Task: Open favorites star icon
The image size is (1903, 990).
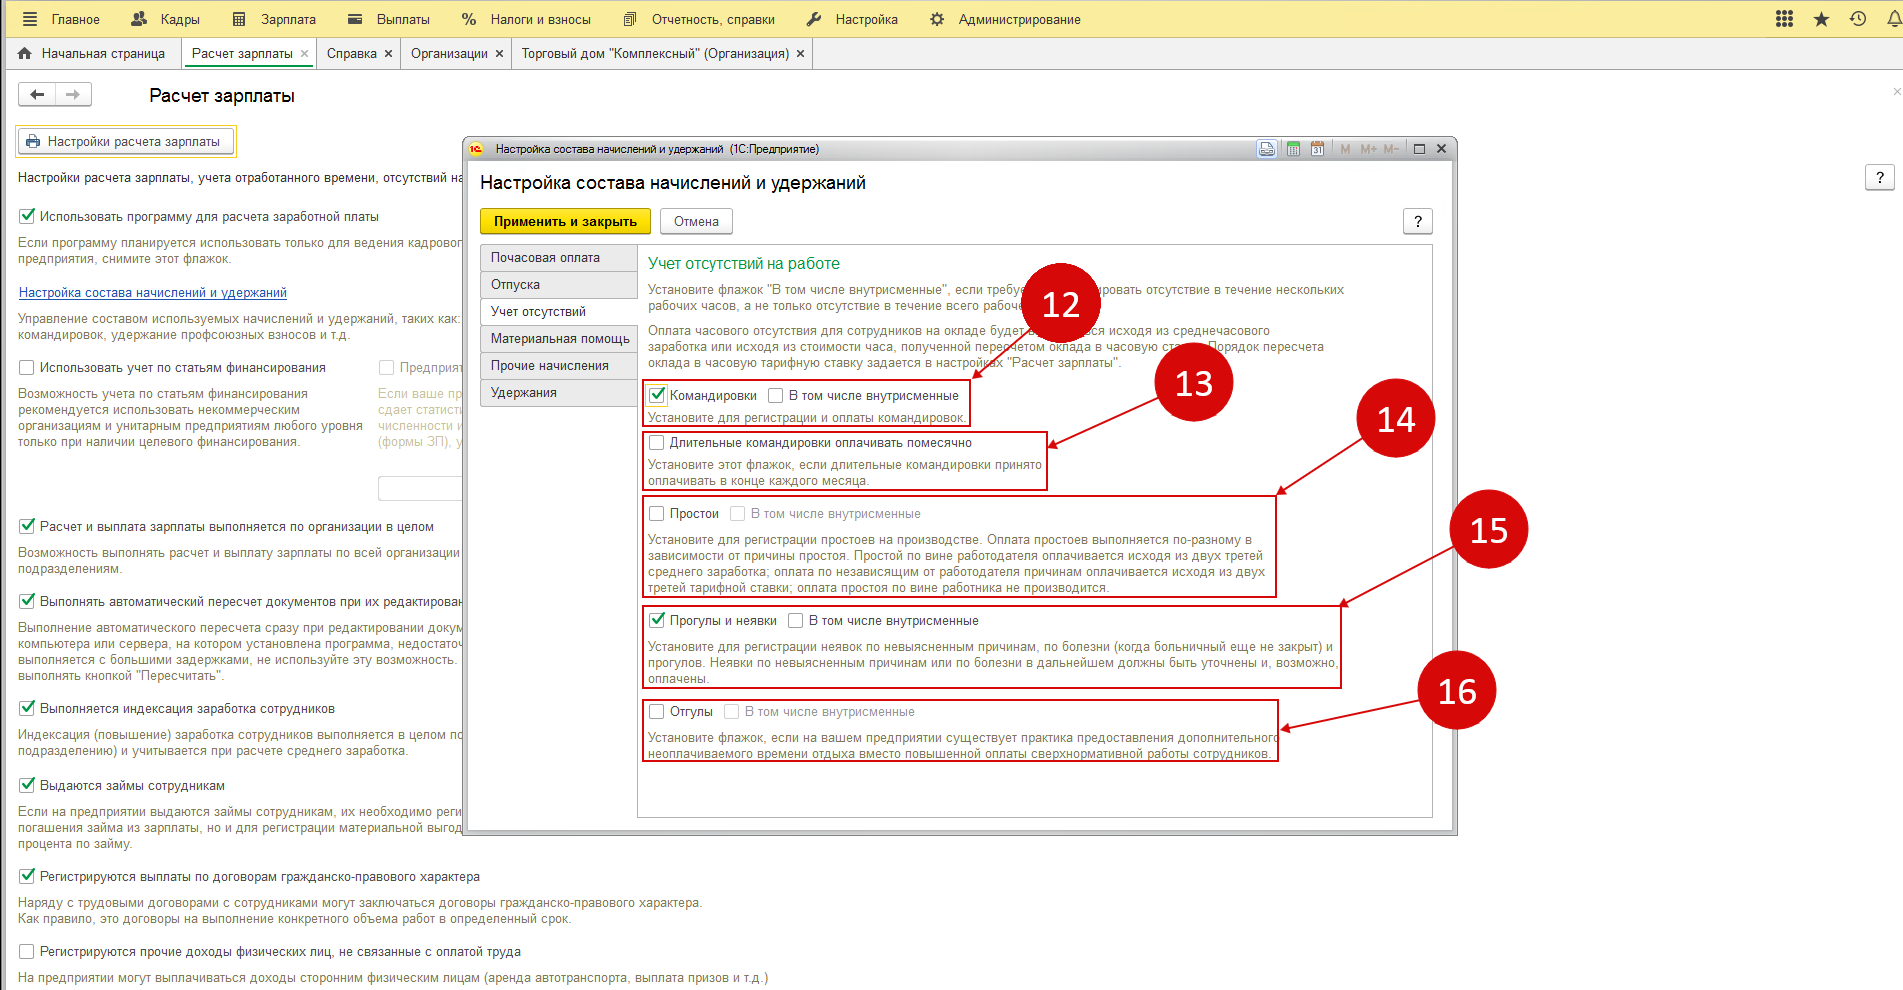Action: click(1822, 19)
